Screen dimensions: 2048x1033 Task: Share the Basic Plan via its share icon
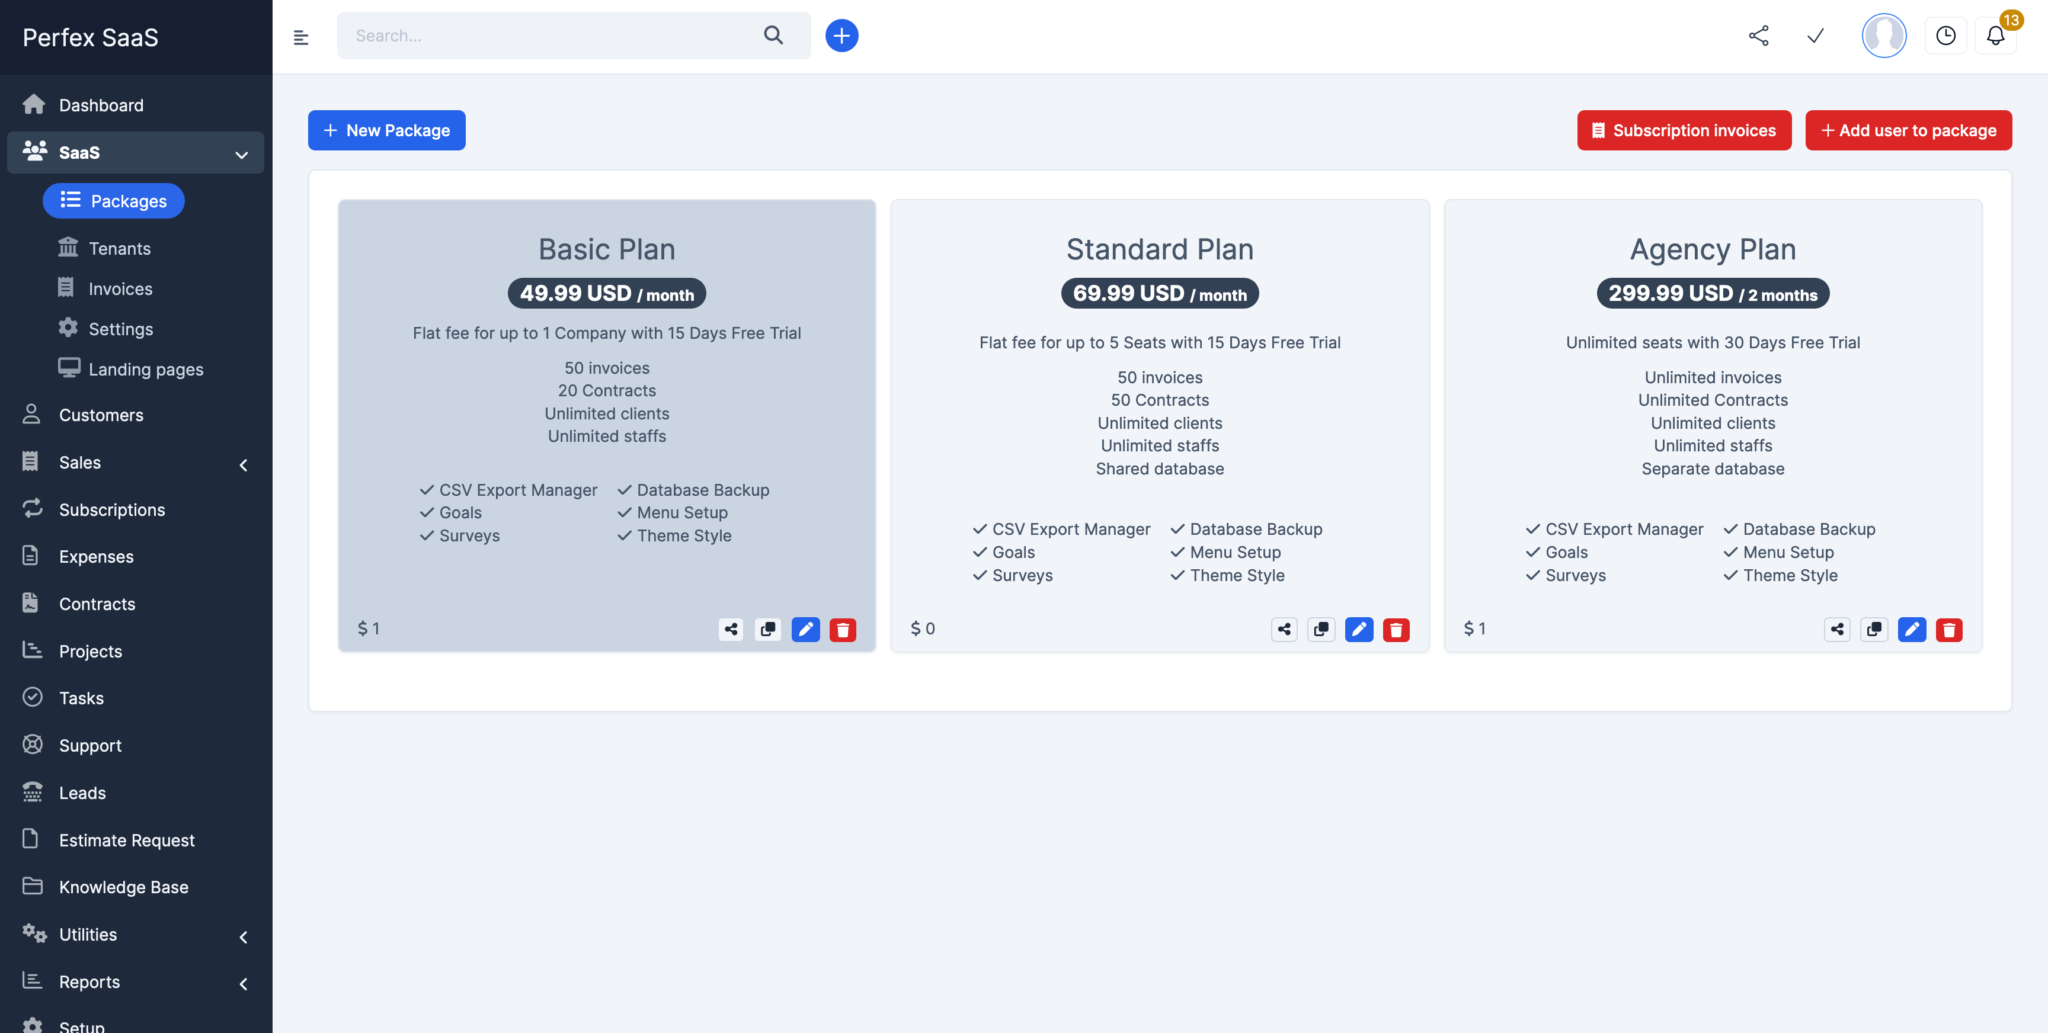[x=730, y=629]
